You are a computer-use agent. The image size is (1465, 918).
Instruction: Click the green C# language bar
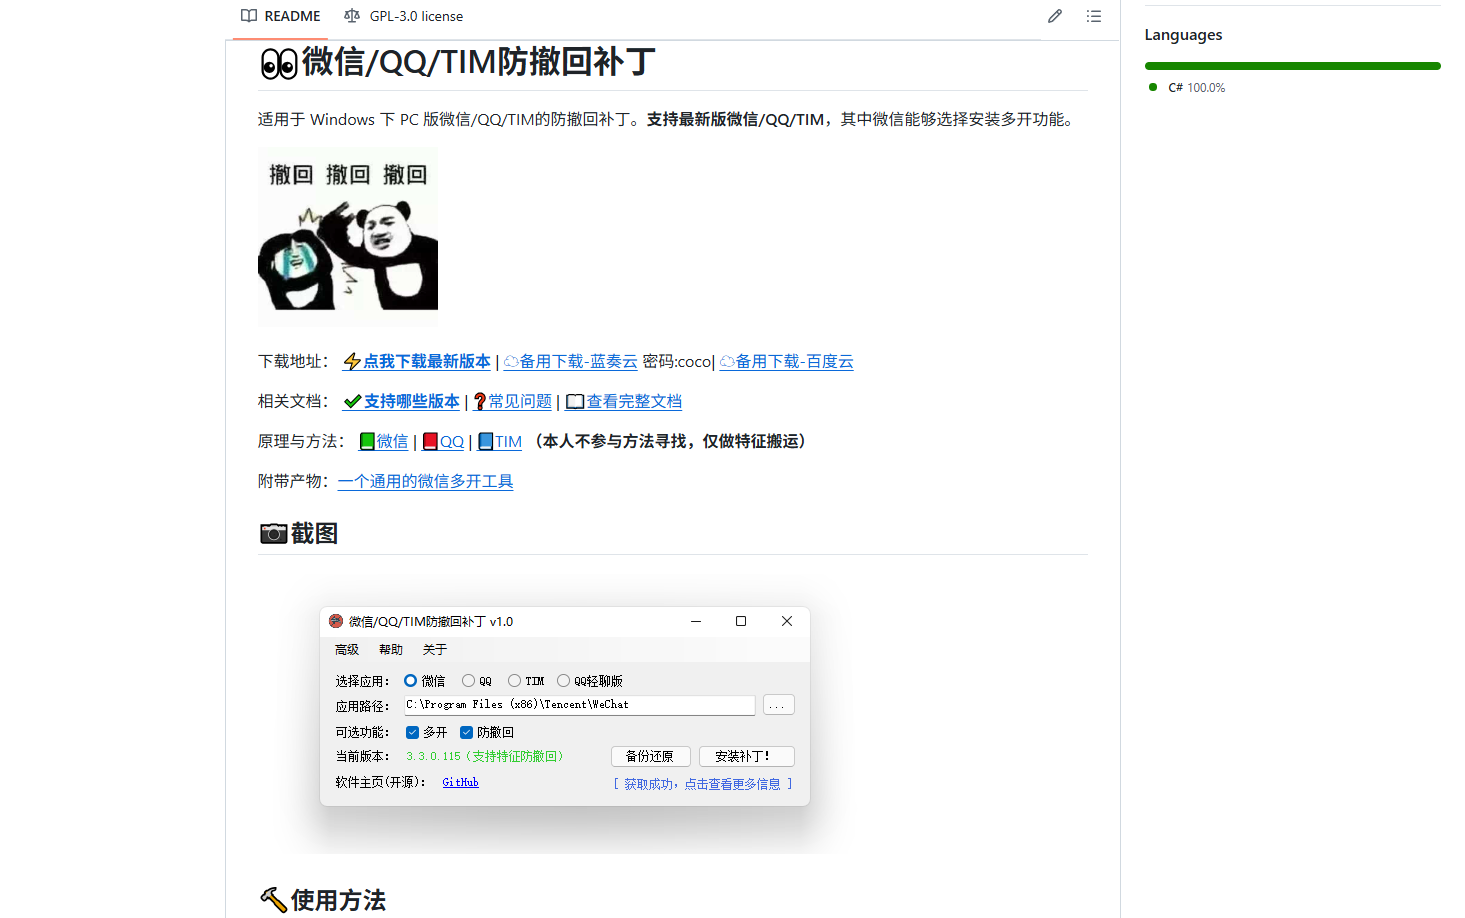pyautogui.click(x=1292, y=66)
